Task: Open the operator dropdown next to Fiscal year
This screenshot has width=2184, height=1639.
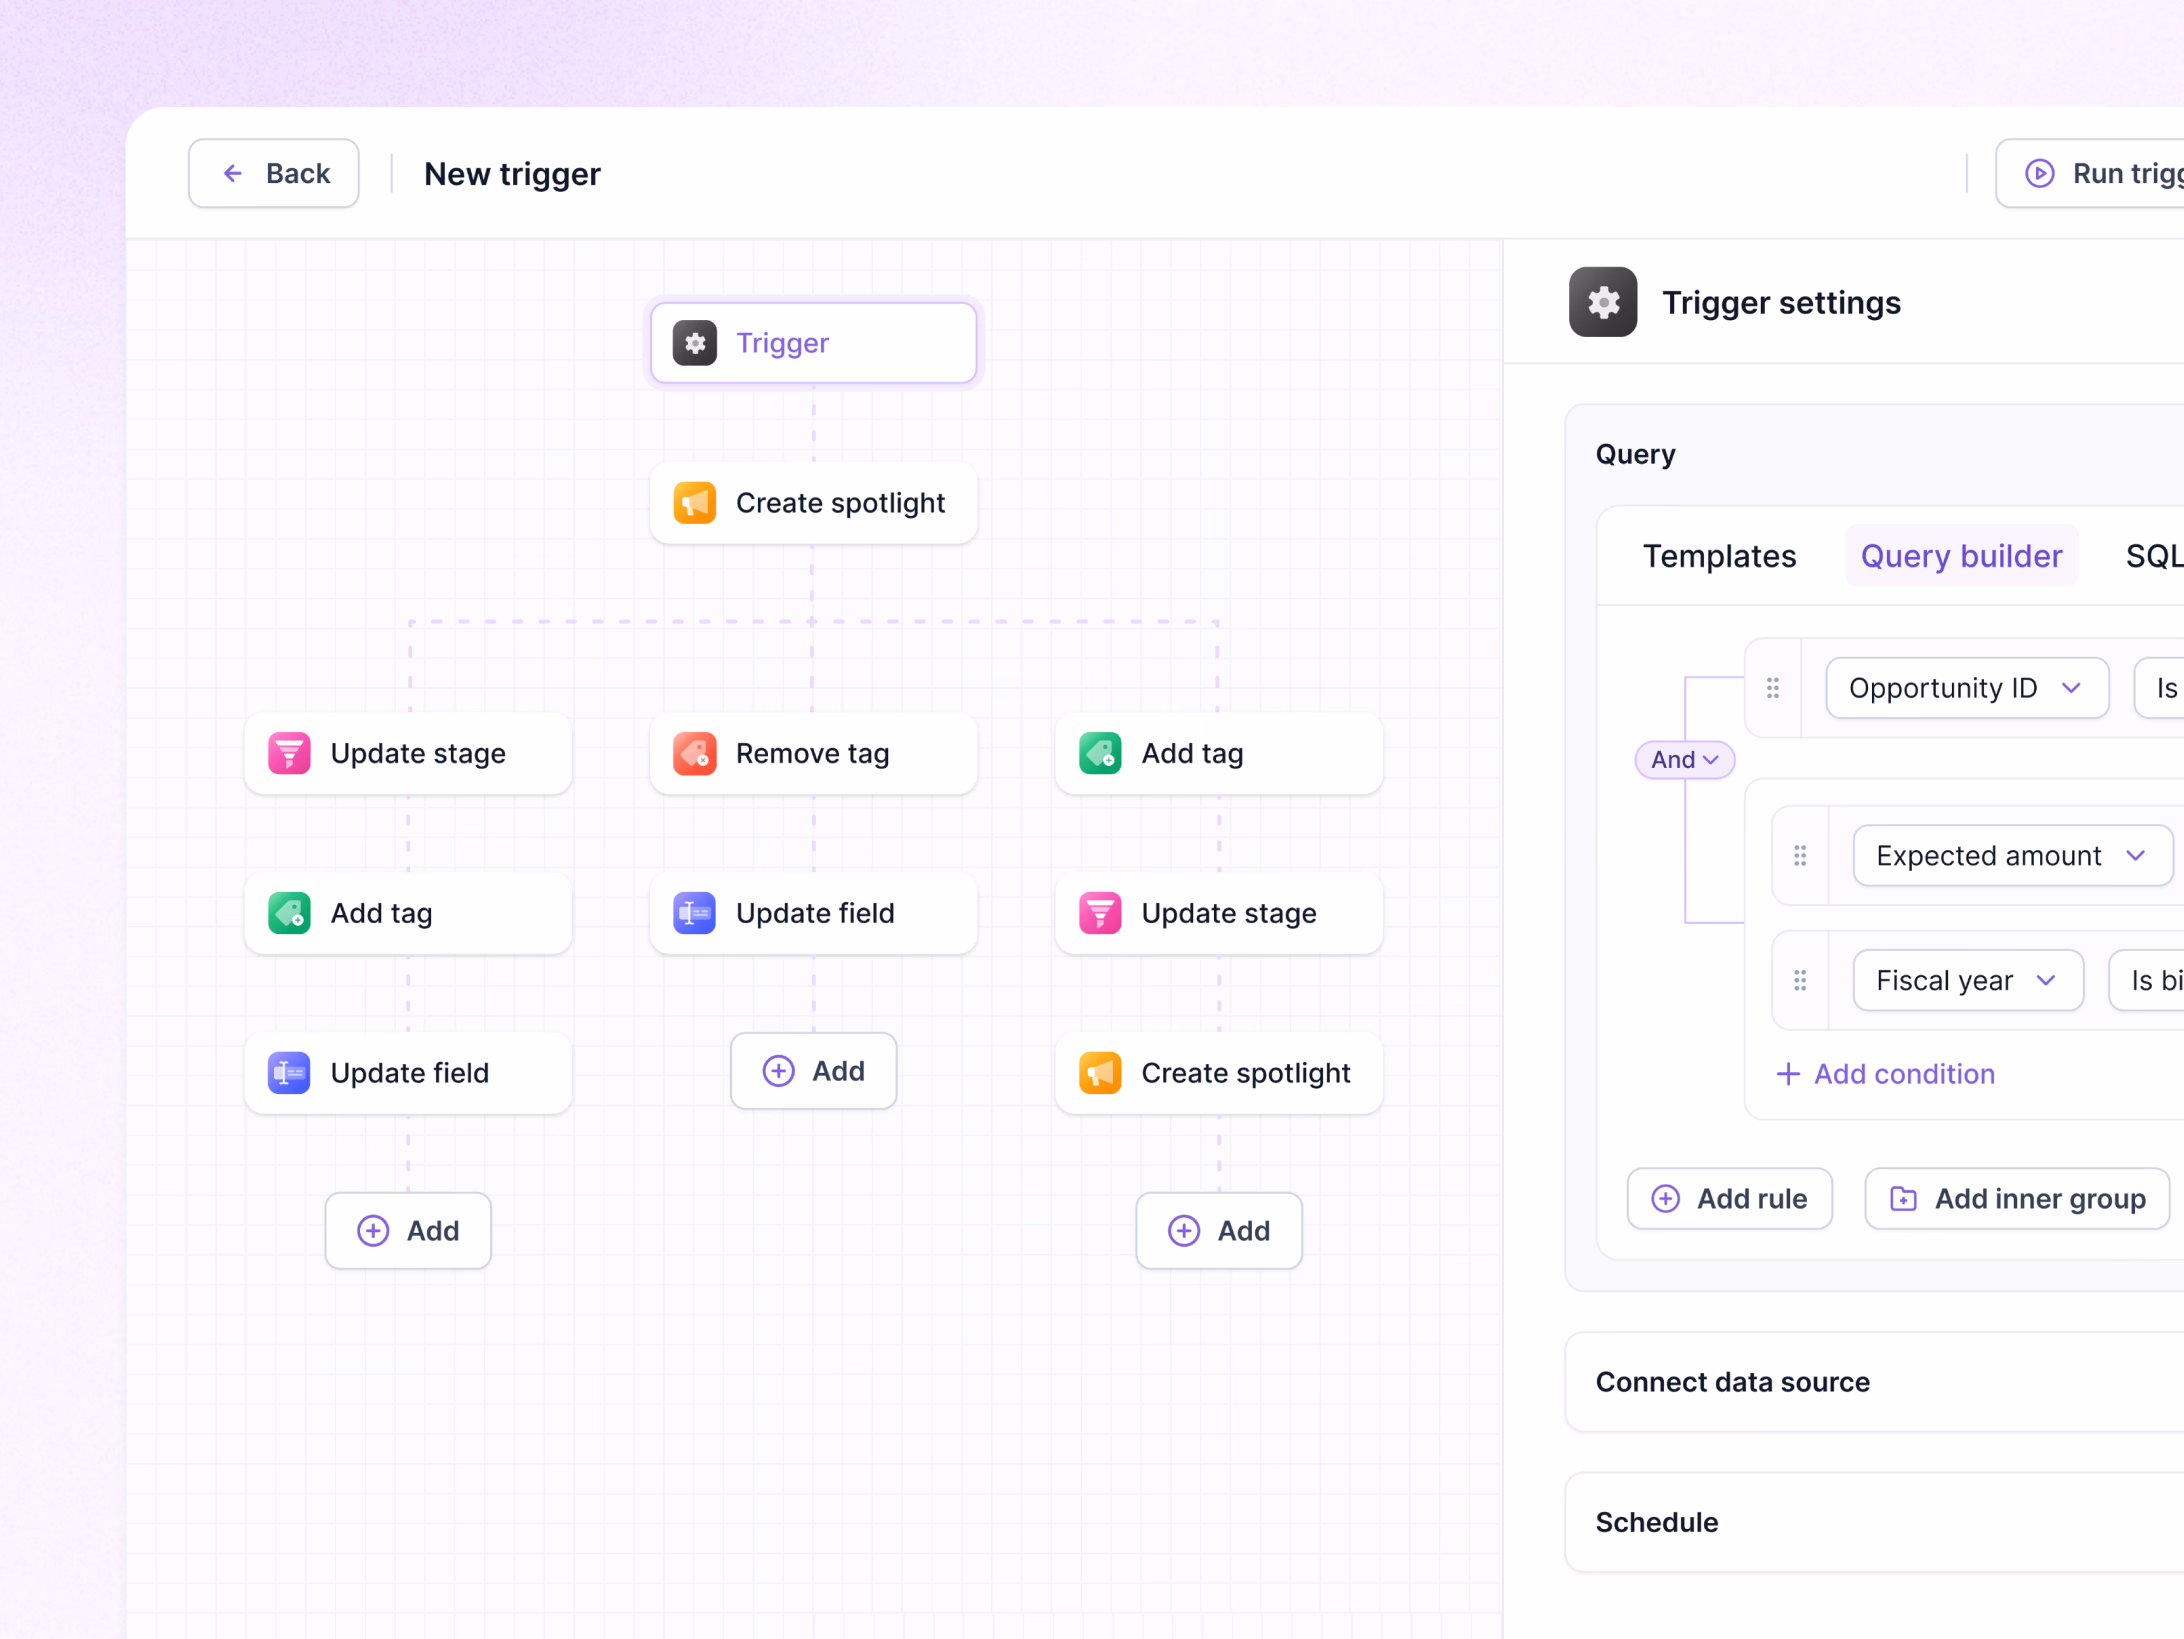Action: pyautogui.click(x=2148, y=981)
